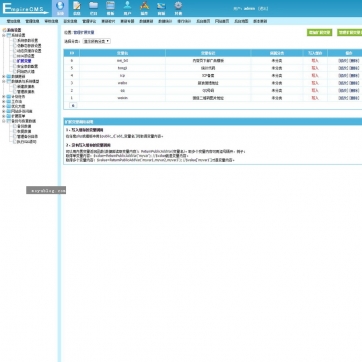Open the 商城 shop icon menu
The height and width of the screenshot is (362, 362).
point(161,8)
